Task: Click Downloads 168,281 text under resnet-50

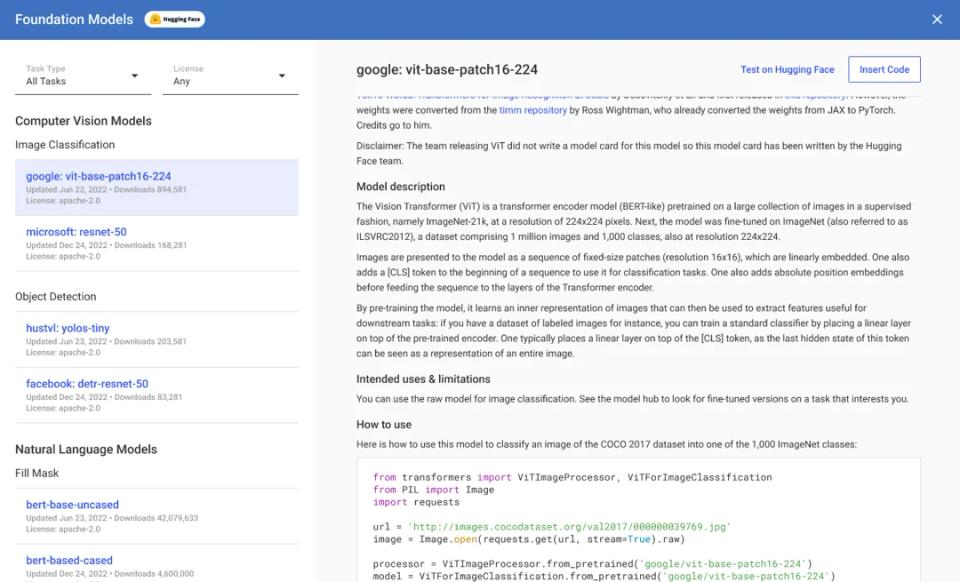Action: coord(151,245)
